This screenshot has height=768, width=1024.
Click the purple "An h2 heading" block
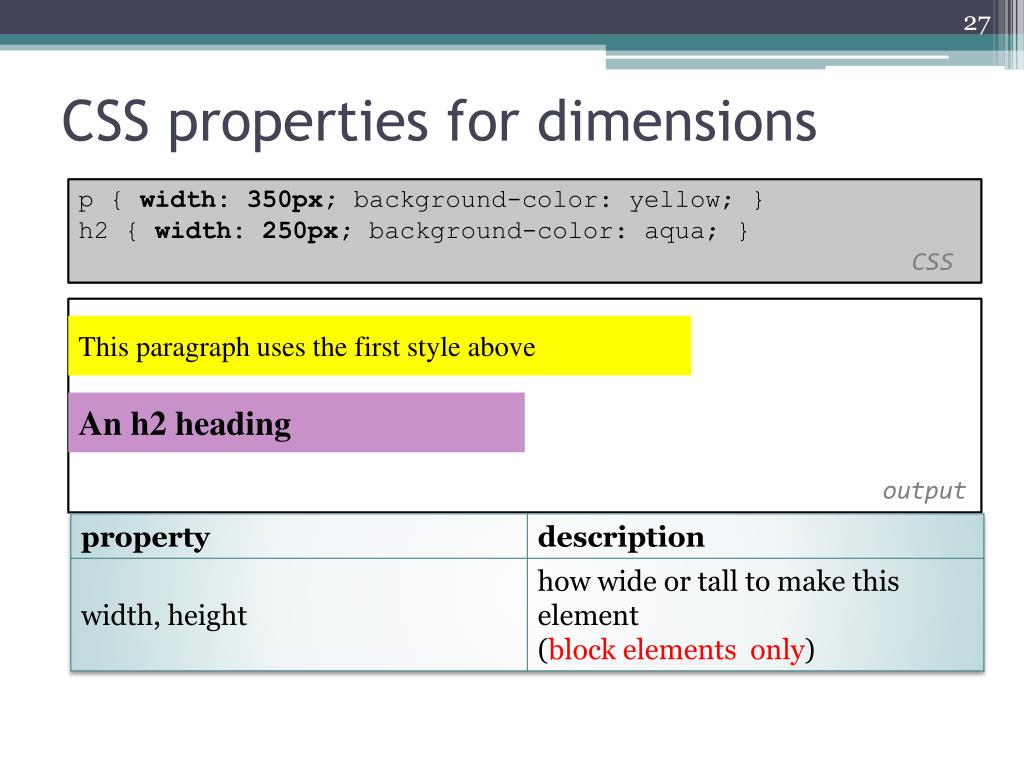coord(296,423)
